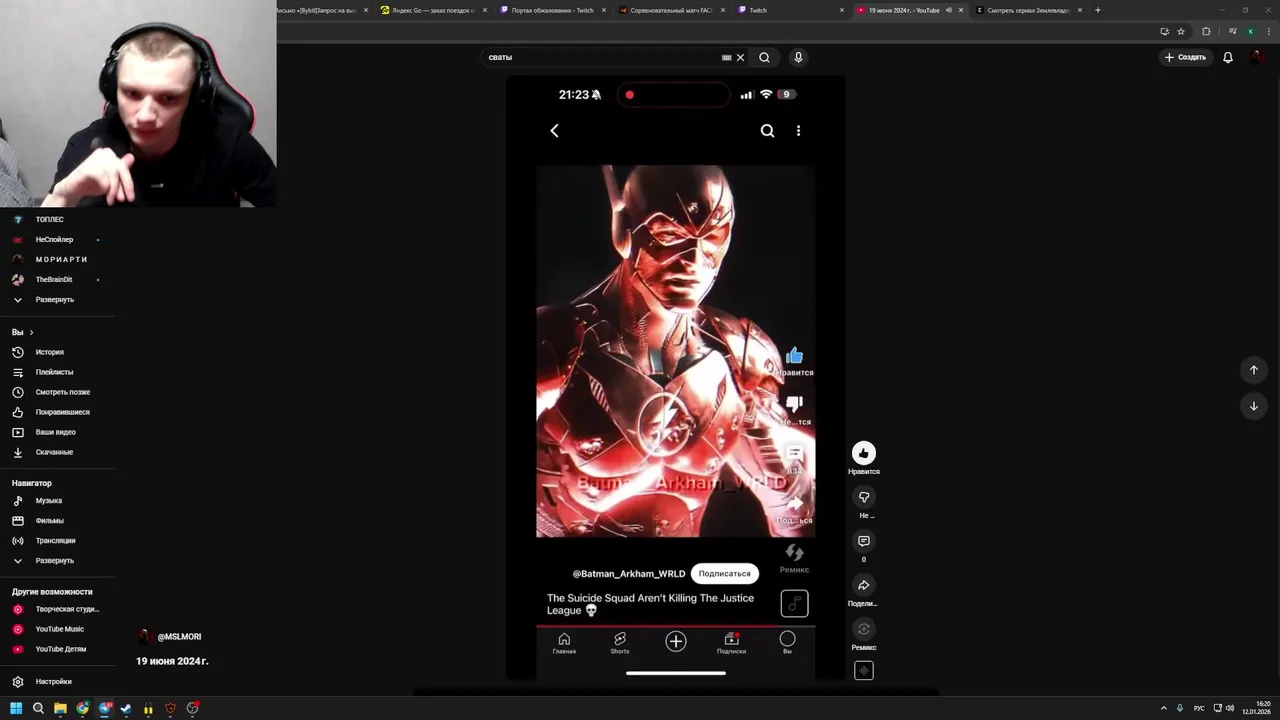Open Windows taskbar search

point(38,708)
